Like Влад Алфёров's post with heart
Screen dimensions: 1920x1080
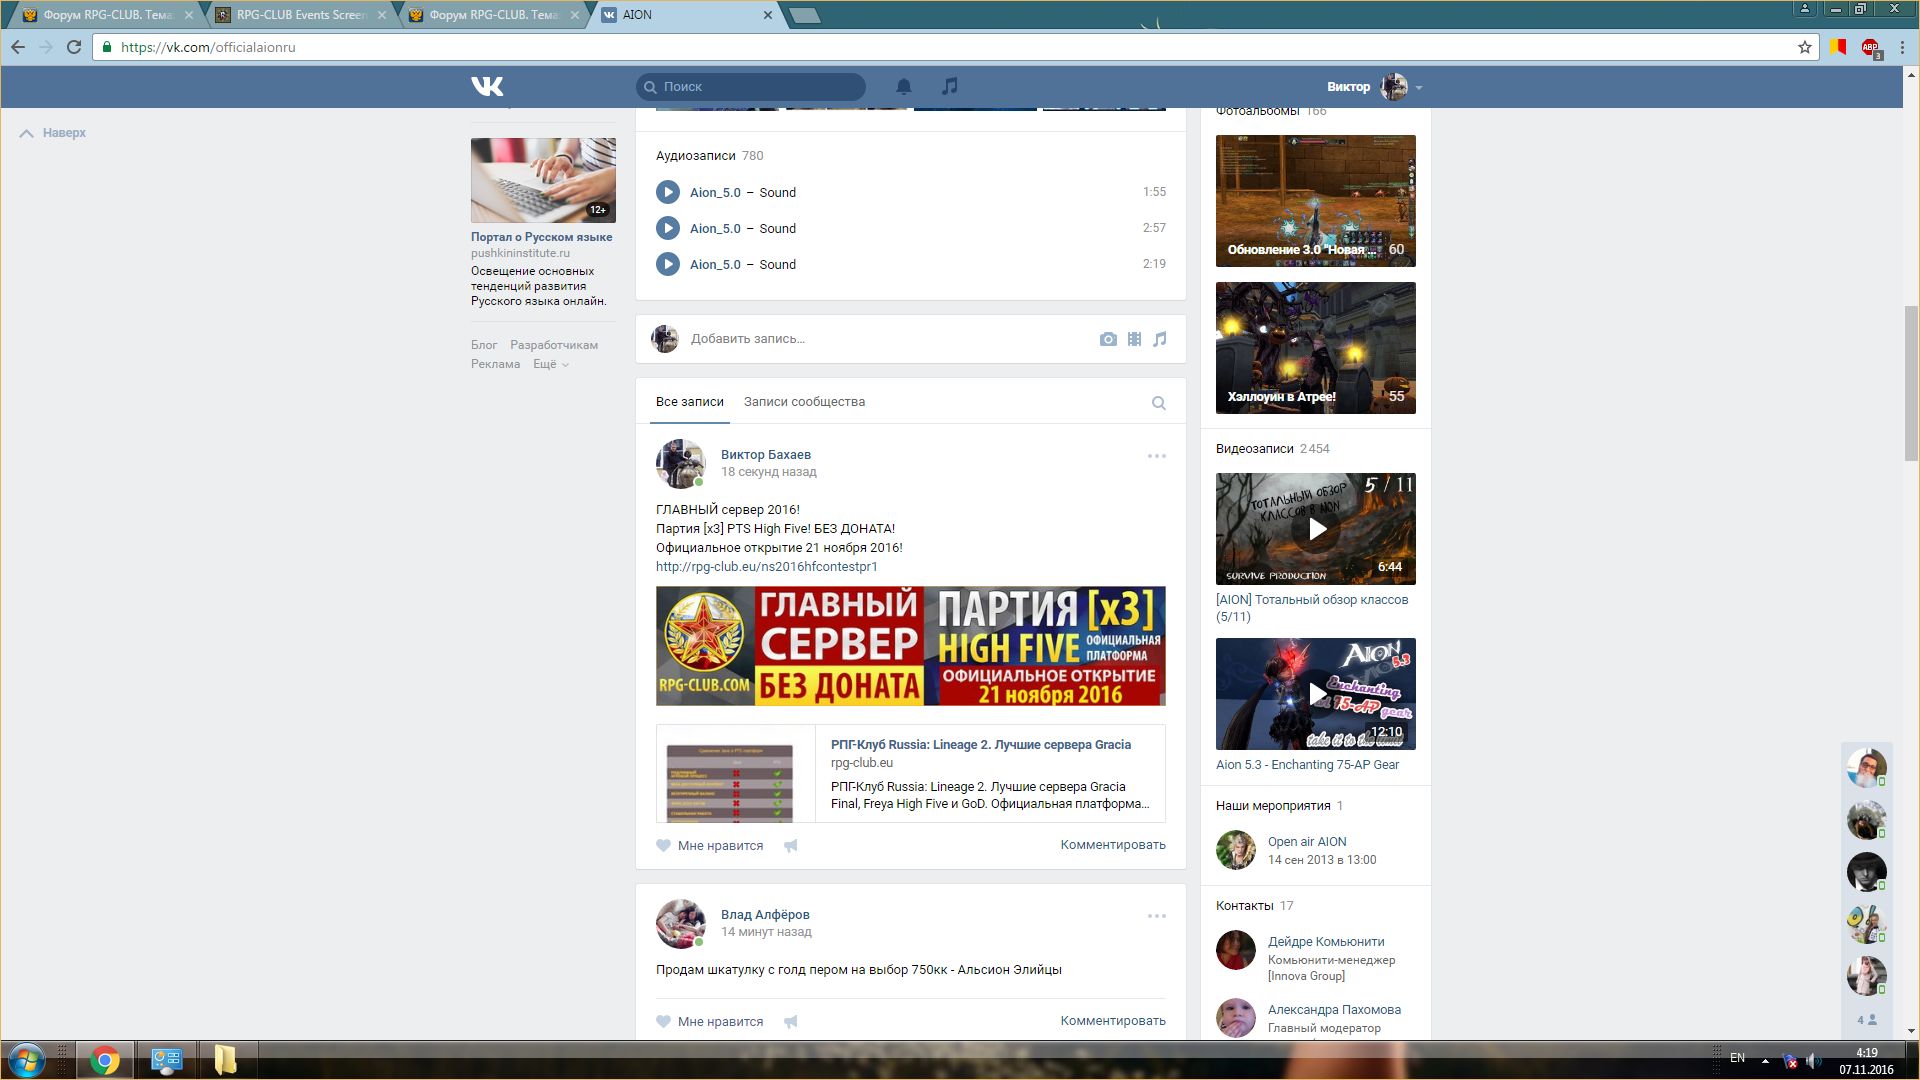pos(664,1022)
